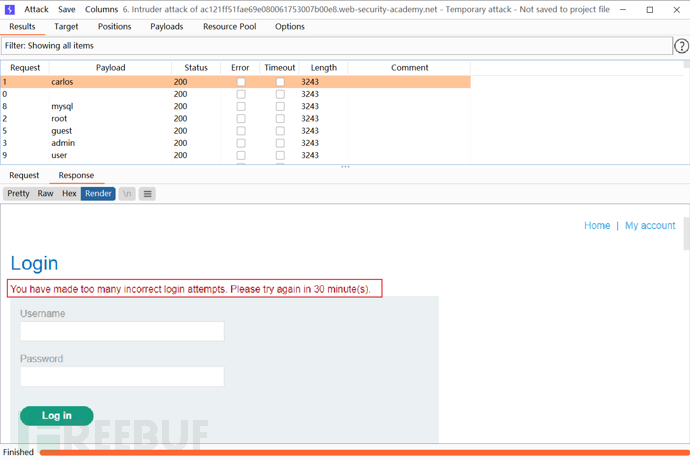Switch to the Positions tab

(x=114, y=26)
